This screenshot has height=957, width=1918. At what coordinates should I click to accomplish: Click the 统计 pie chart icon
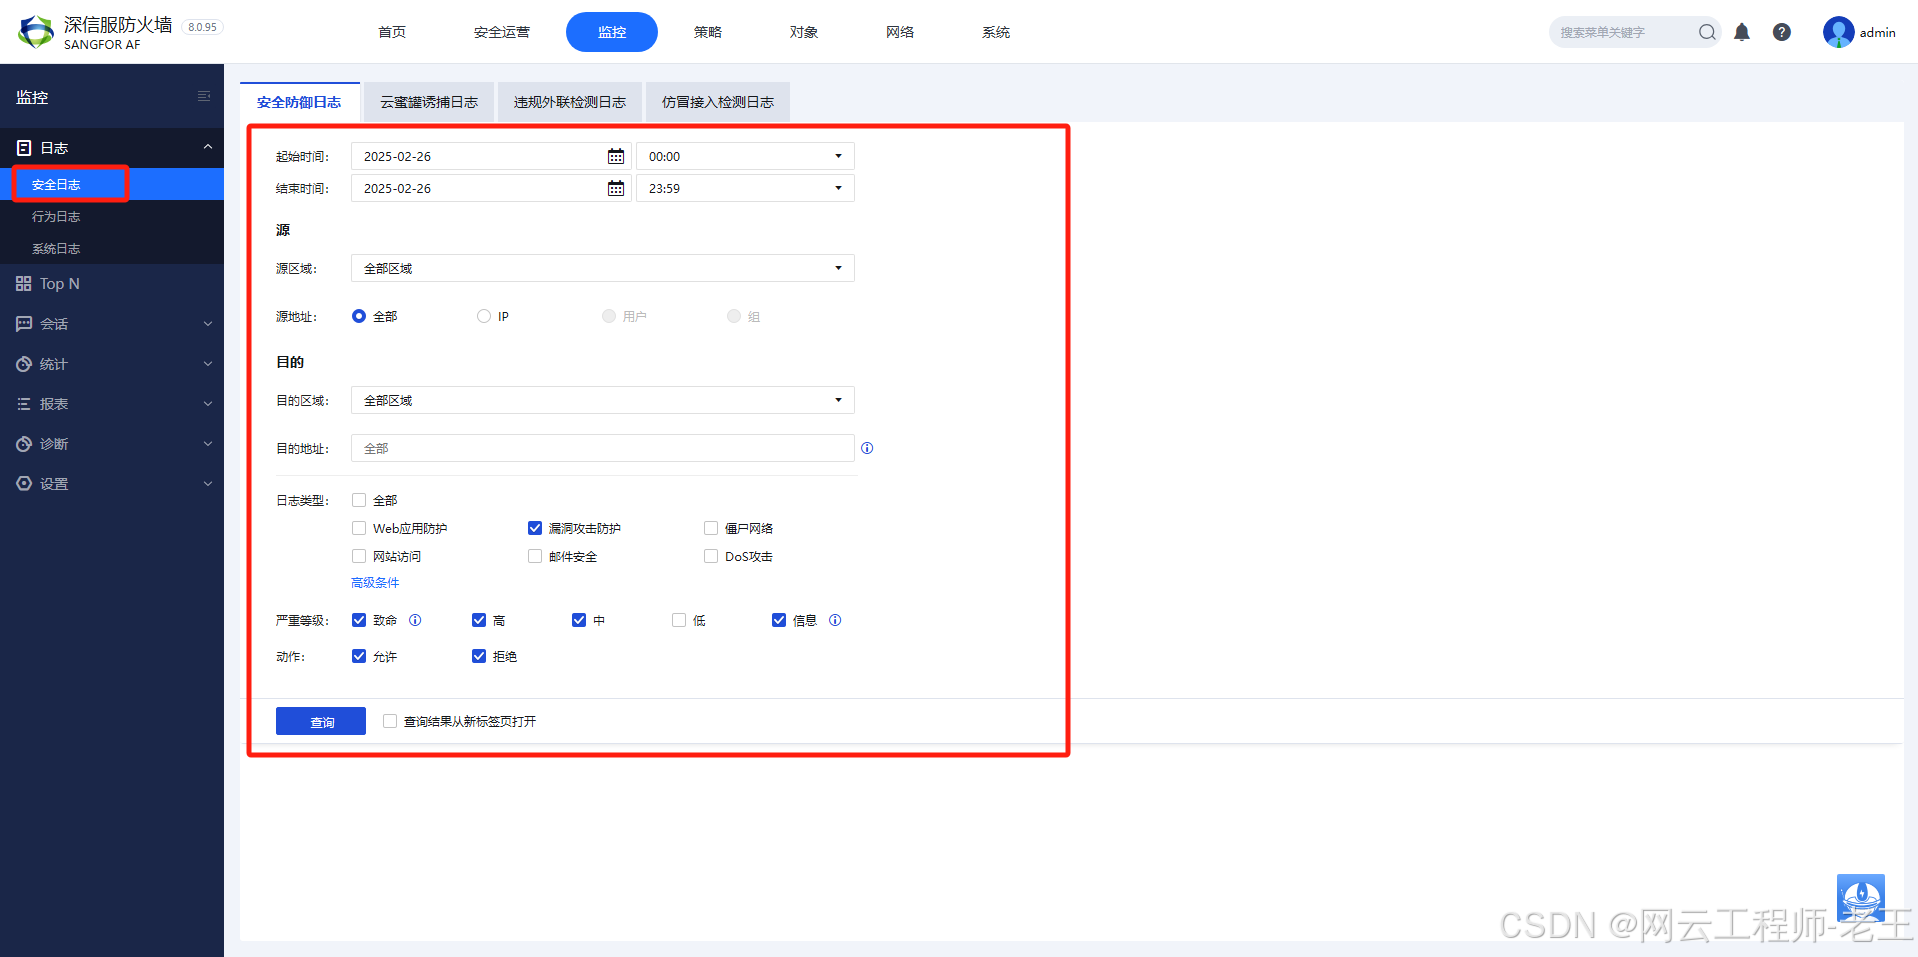[x=24, y=364]
